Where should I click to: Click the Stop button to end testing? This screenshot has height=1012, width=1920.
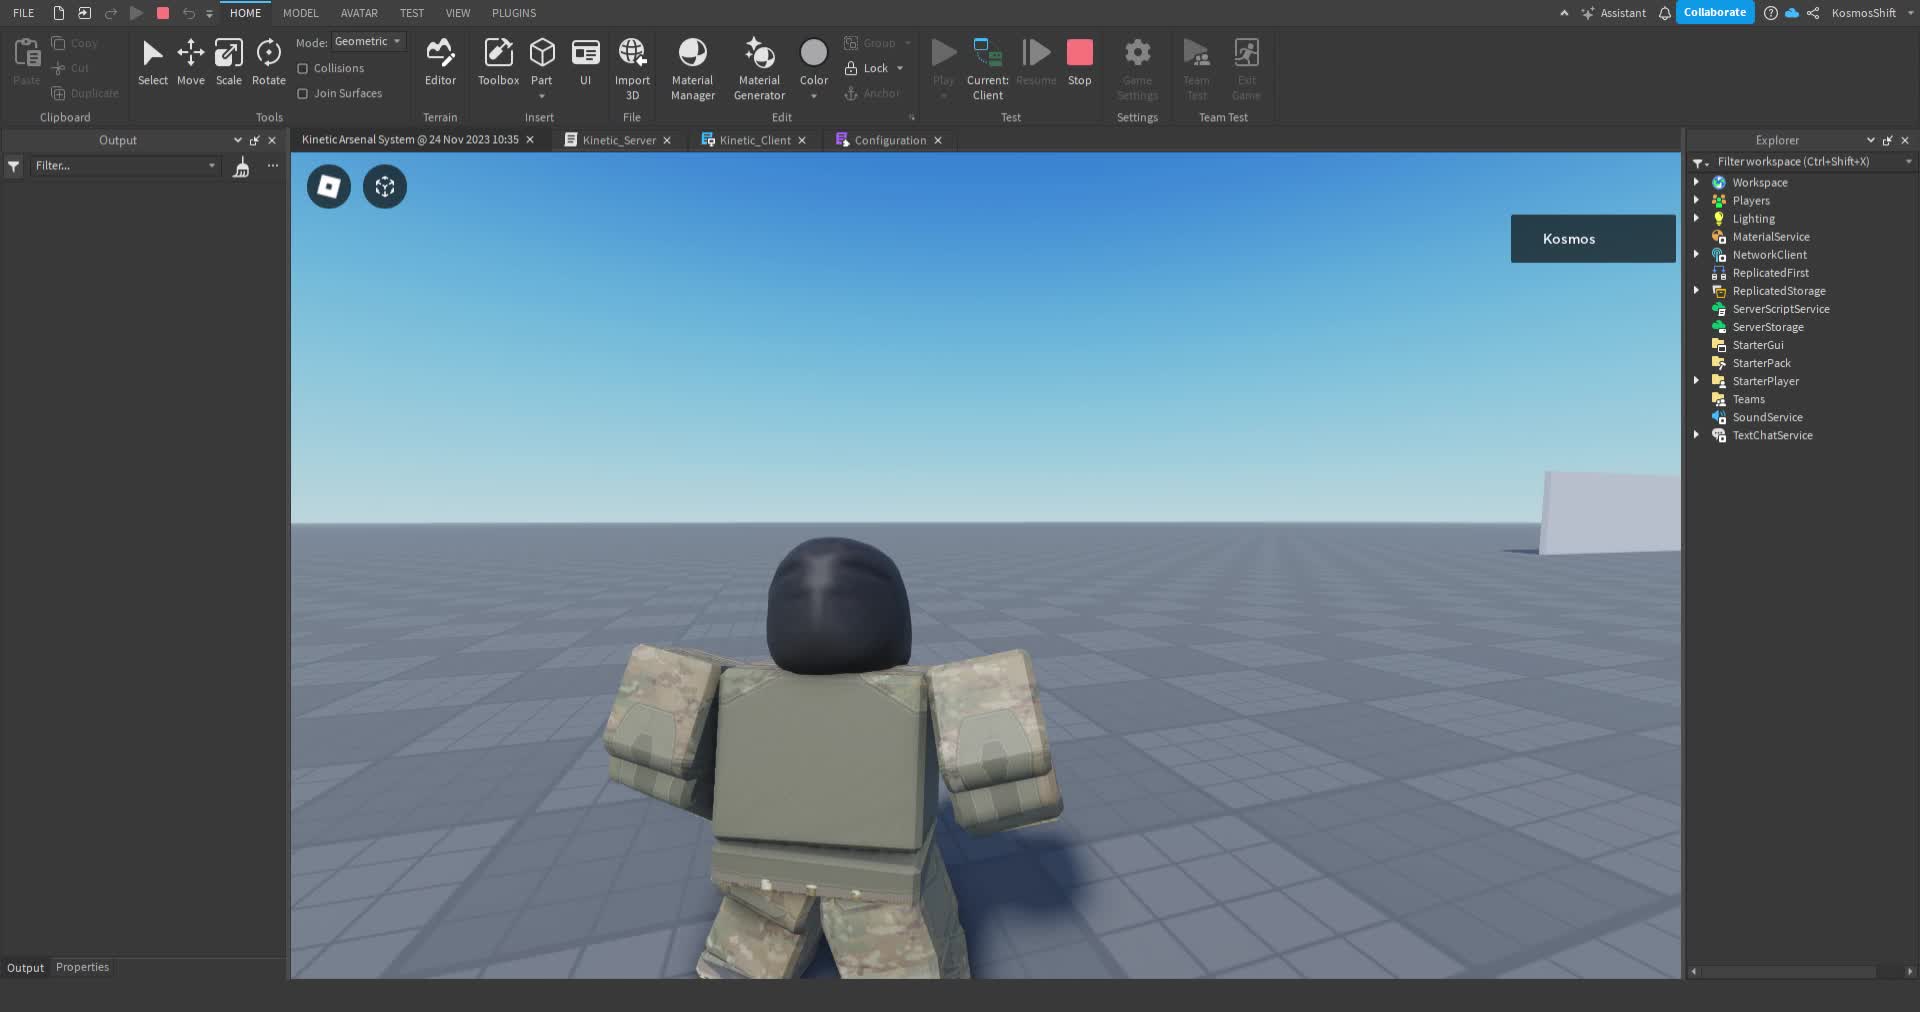pyautogui.click(x=1079, y=62)
